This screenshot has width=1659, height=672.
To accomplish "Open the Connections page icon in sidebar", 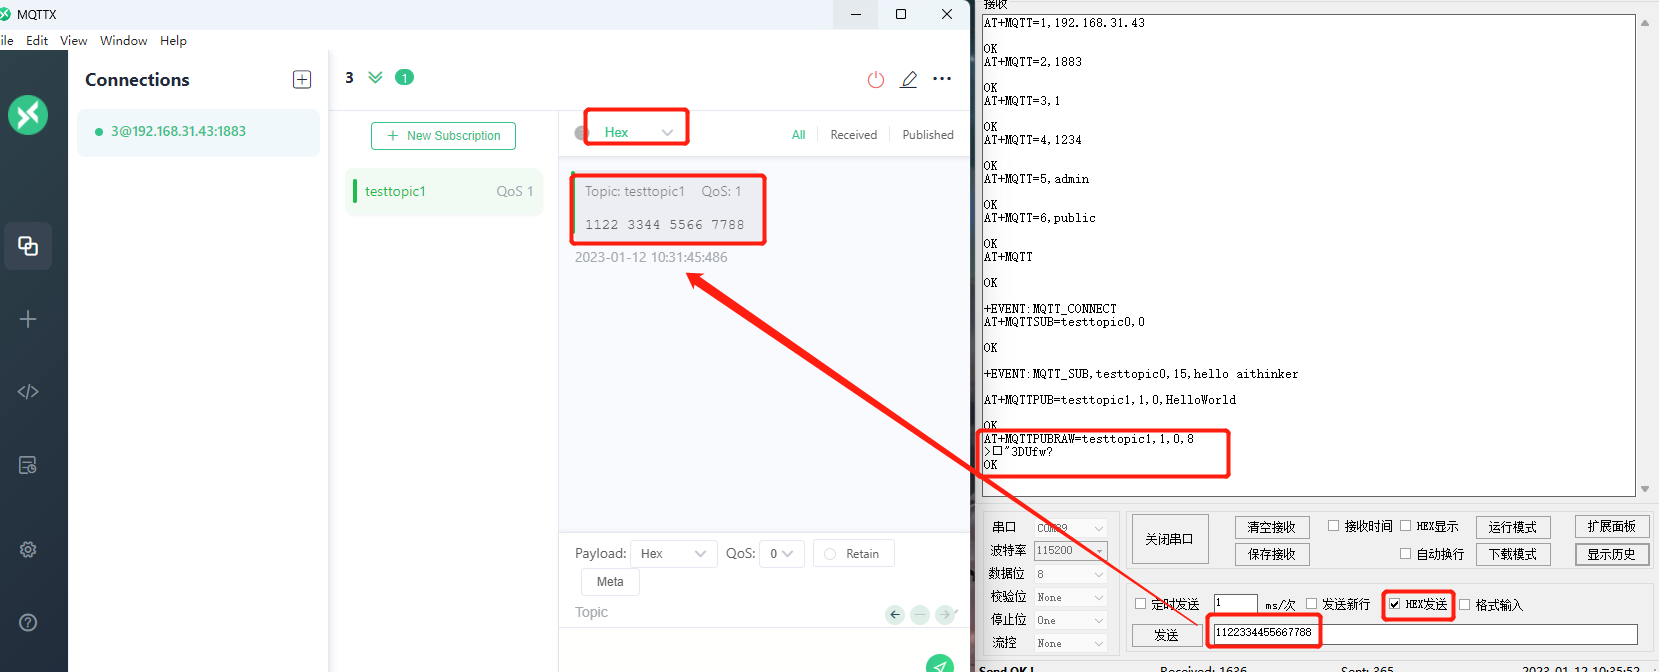I will coord(28,246).
